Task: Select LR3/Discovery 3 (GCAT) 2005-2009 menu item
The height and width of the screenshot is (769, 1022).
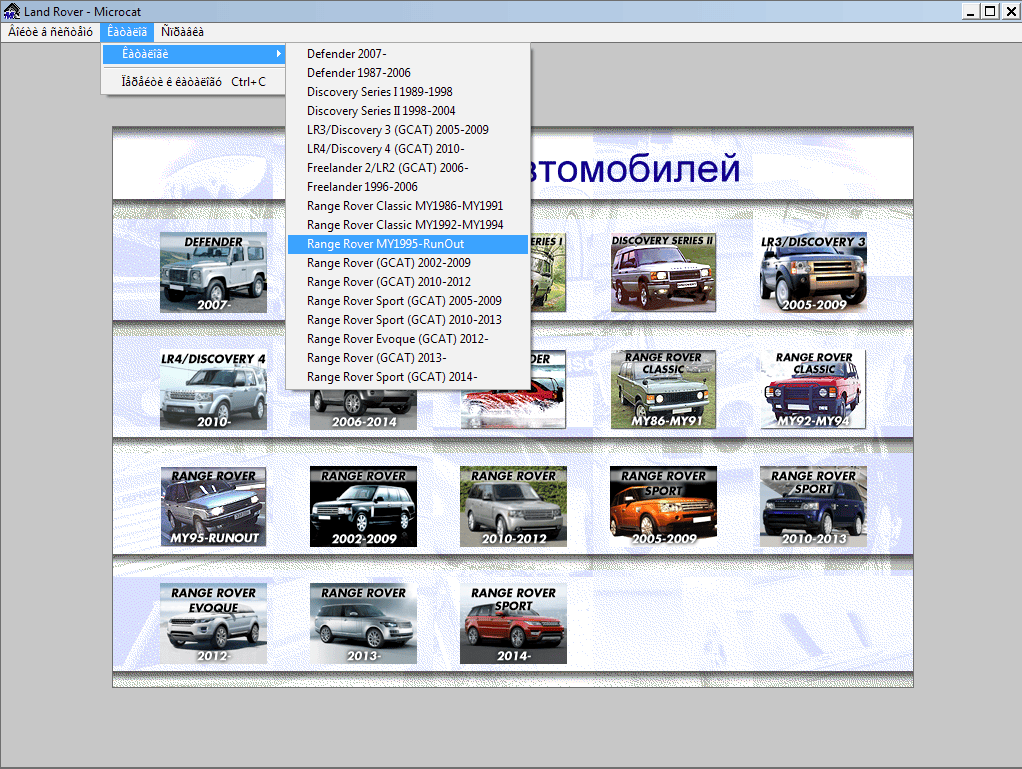Action: (x=407, y=130)
